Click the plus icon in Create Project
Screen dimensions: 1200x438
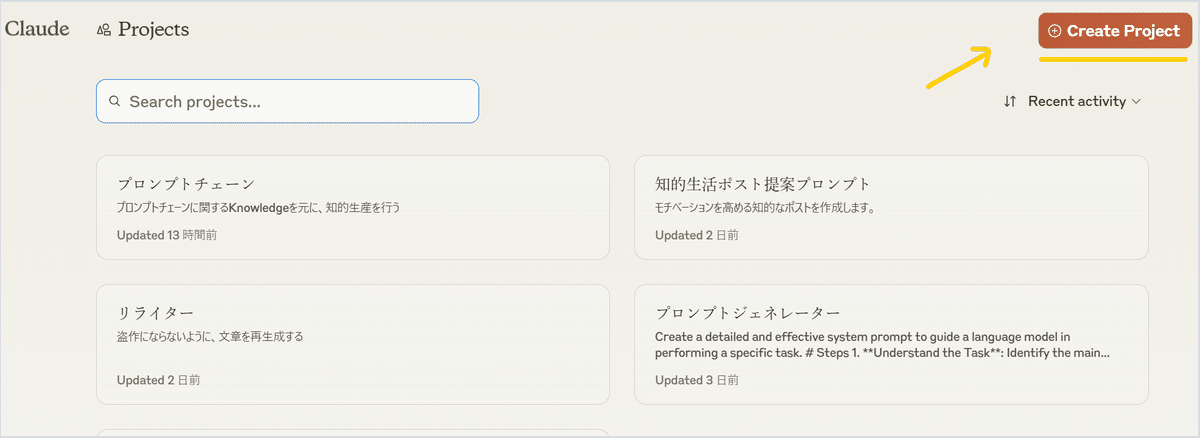point(1054,31)
